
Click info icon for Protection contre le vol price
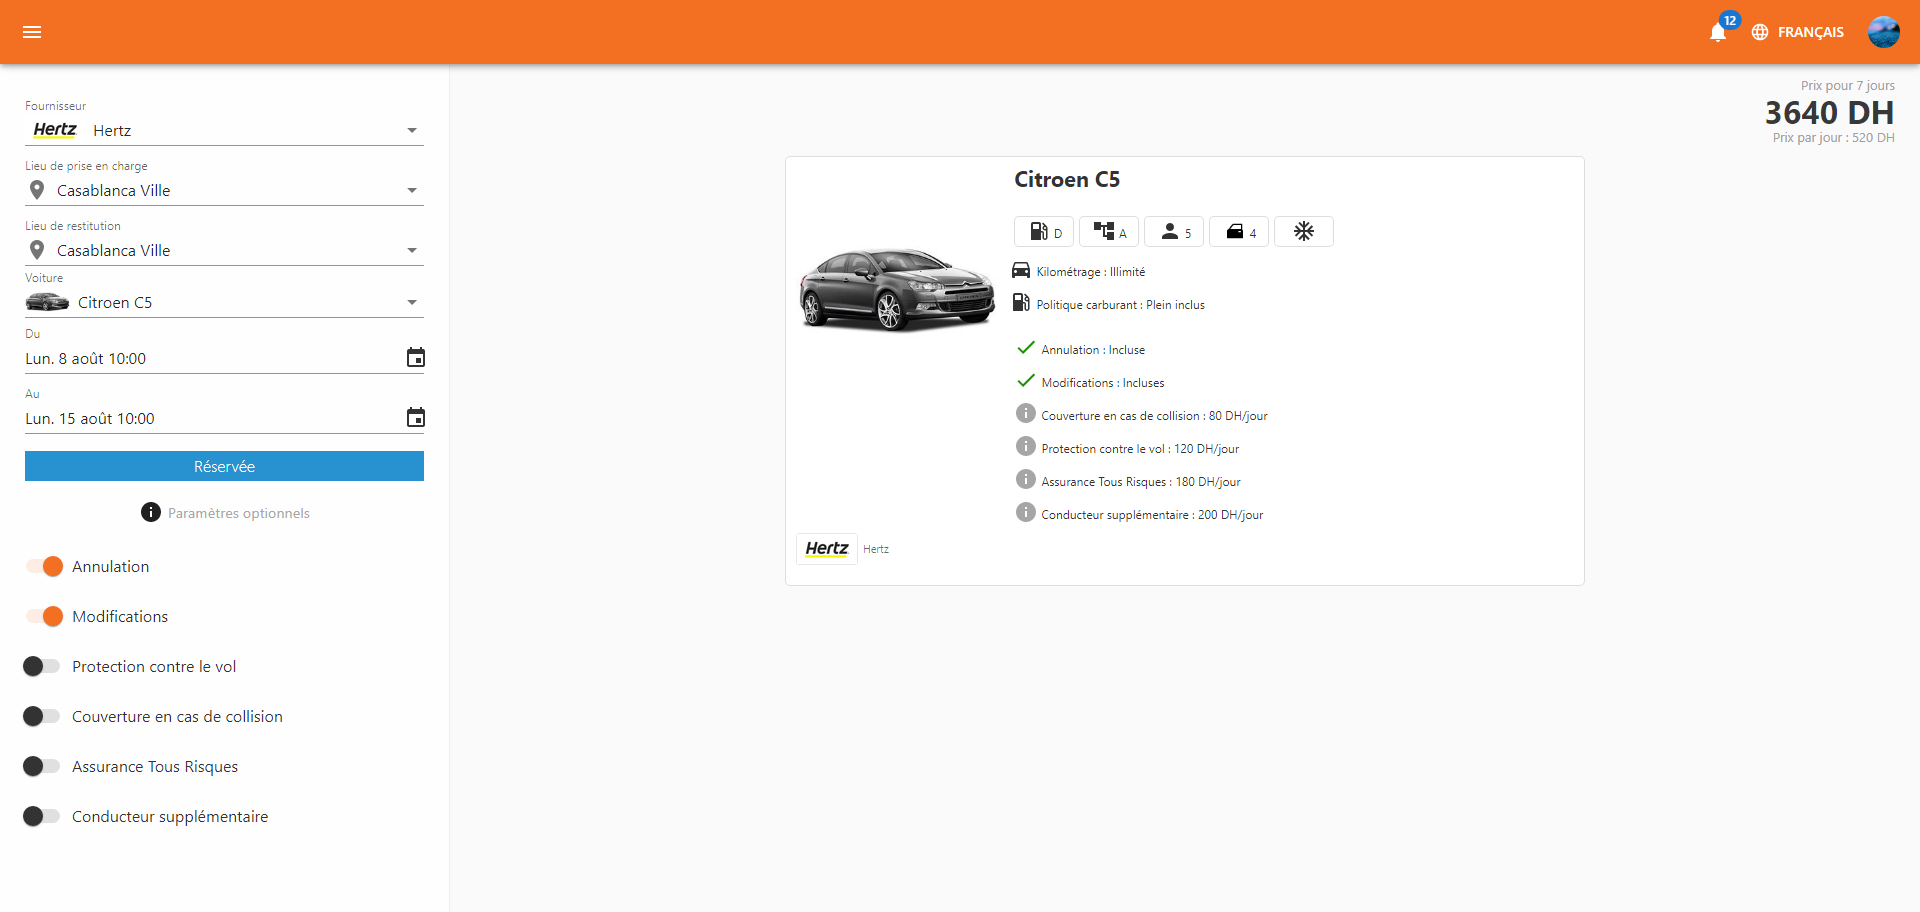(x=1026, y=446)
